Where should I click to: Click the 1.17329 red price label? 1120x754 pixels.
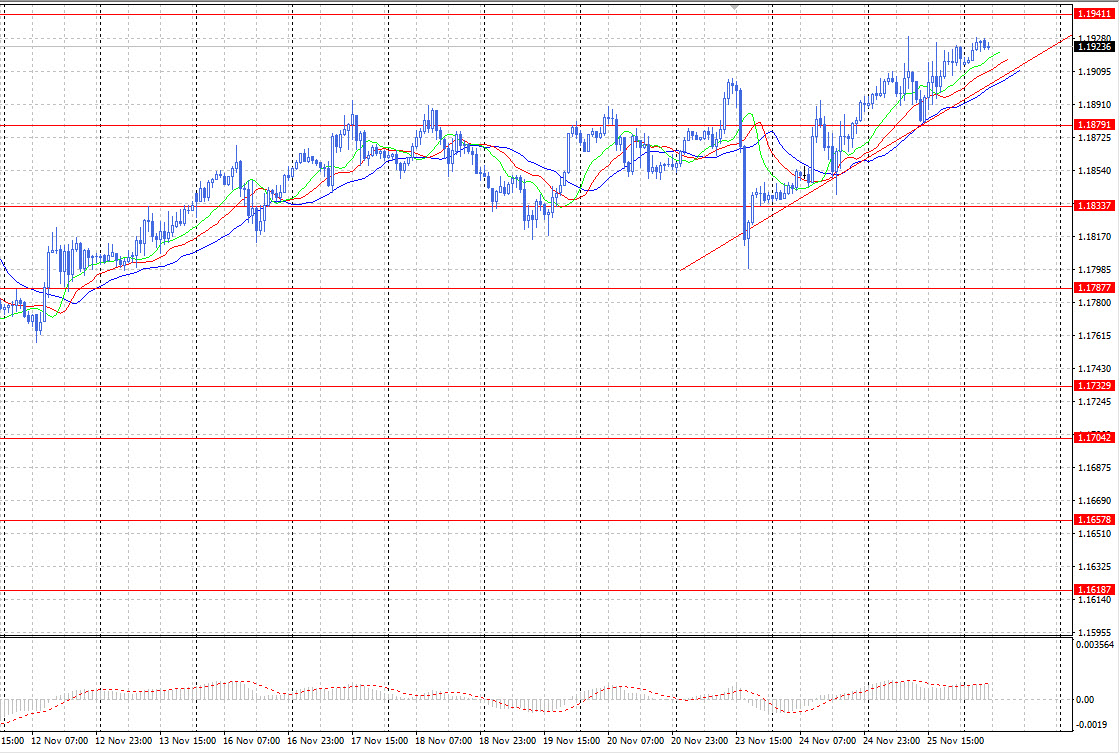coord(1094,386)
